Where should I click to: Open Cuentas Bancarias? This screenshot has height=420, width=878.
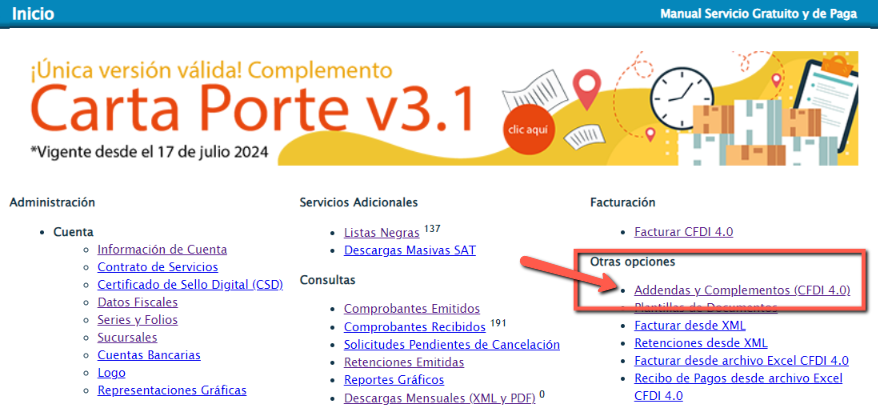[149, 355]
